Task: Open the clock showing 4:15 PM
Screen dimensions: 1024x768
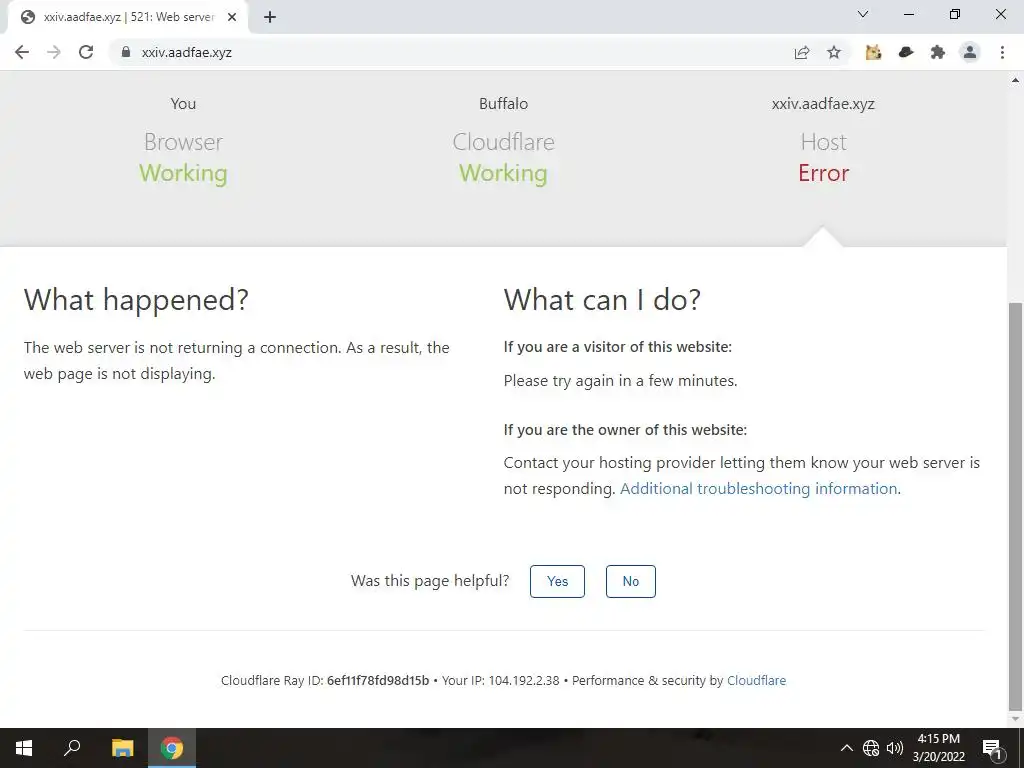Action: click(938, 748)
